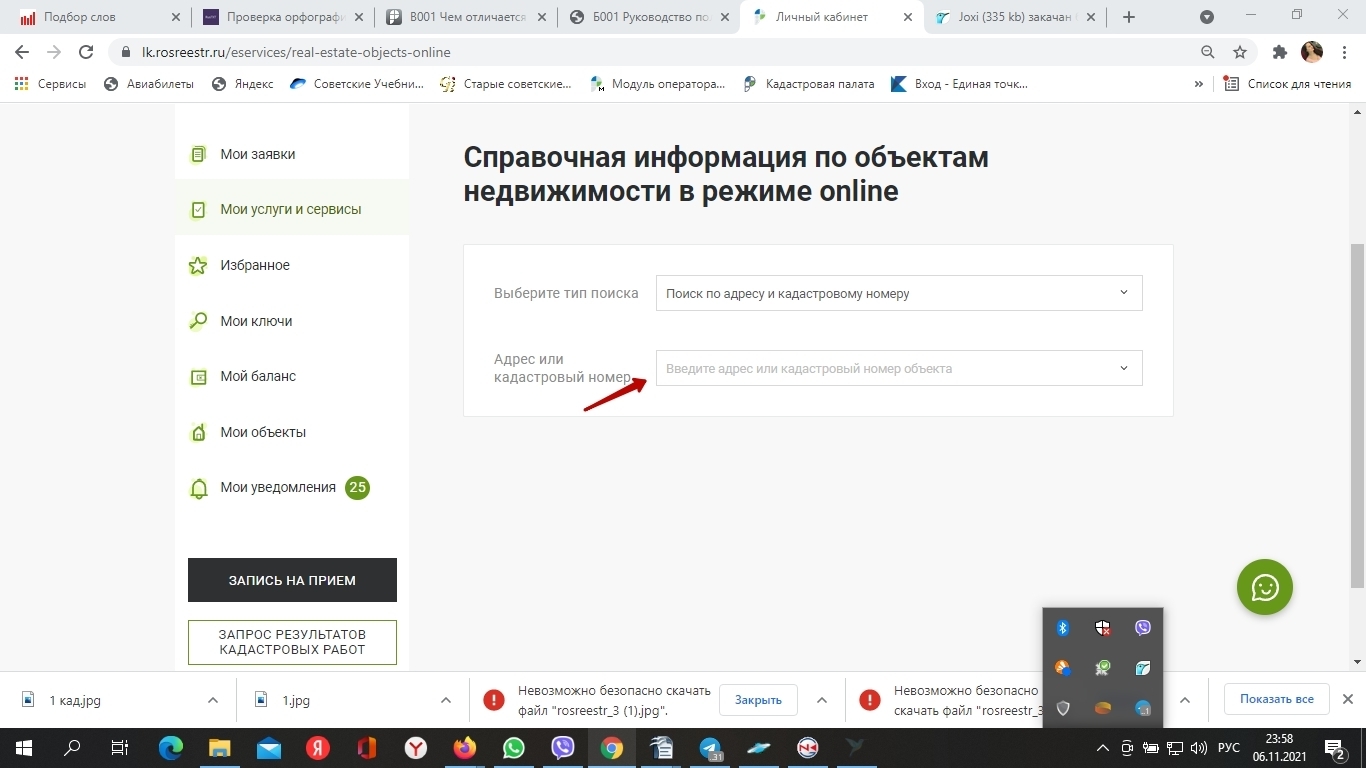
Task: Open a new browser tab
Action: click(1129, 17)
